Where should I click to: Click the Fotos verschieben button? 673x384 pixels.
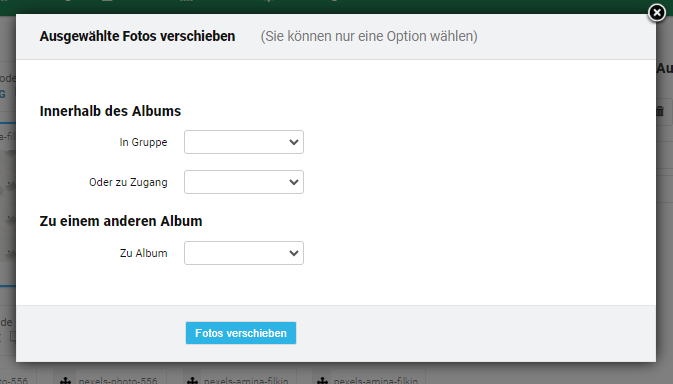(241, 333)
